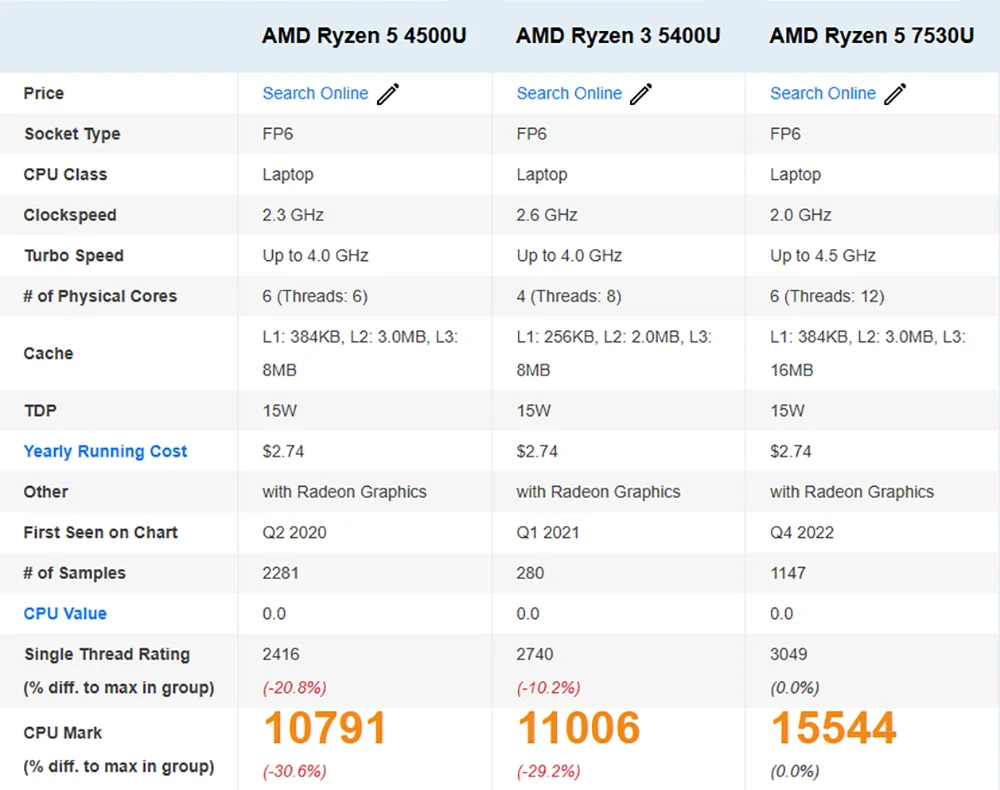Open the Yearly Running Cost link
This screenshot has width=1000, height=790.
(105, 452)
